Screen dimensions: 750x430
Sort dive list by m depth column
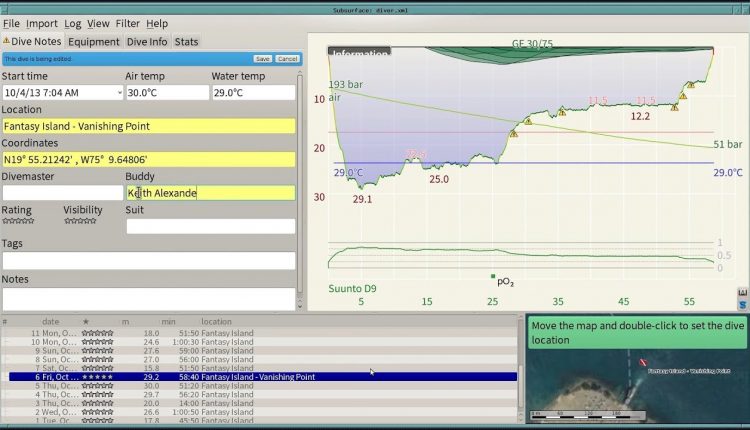(125, 322)
